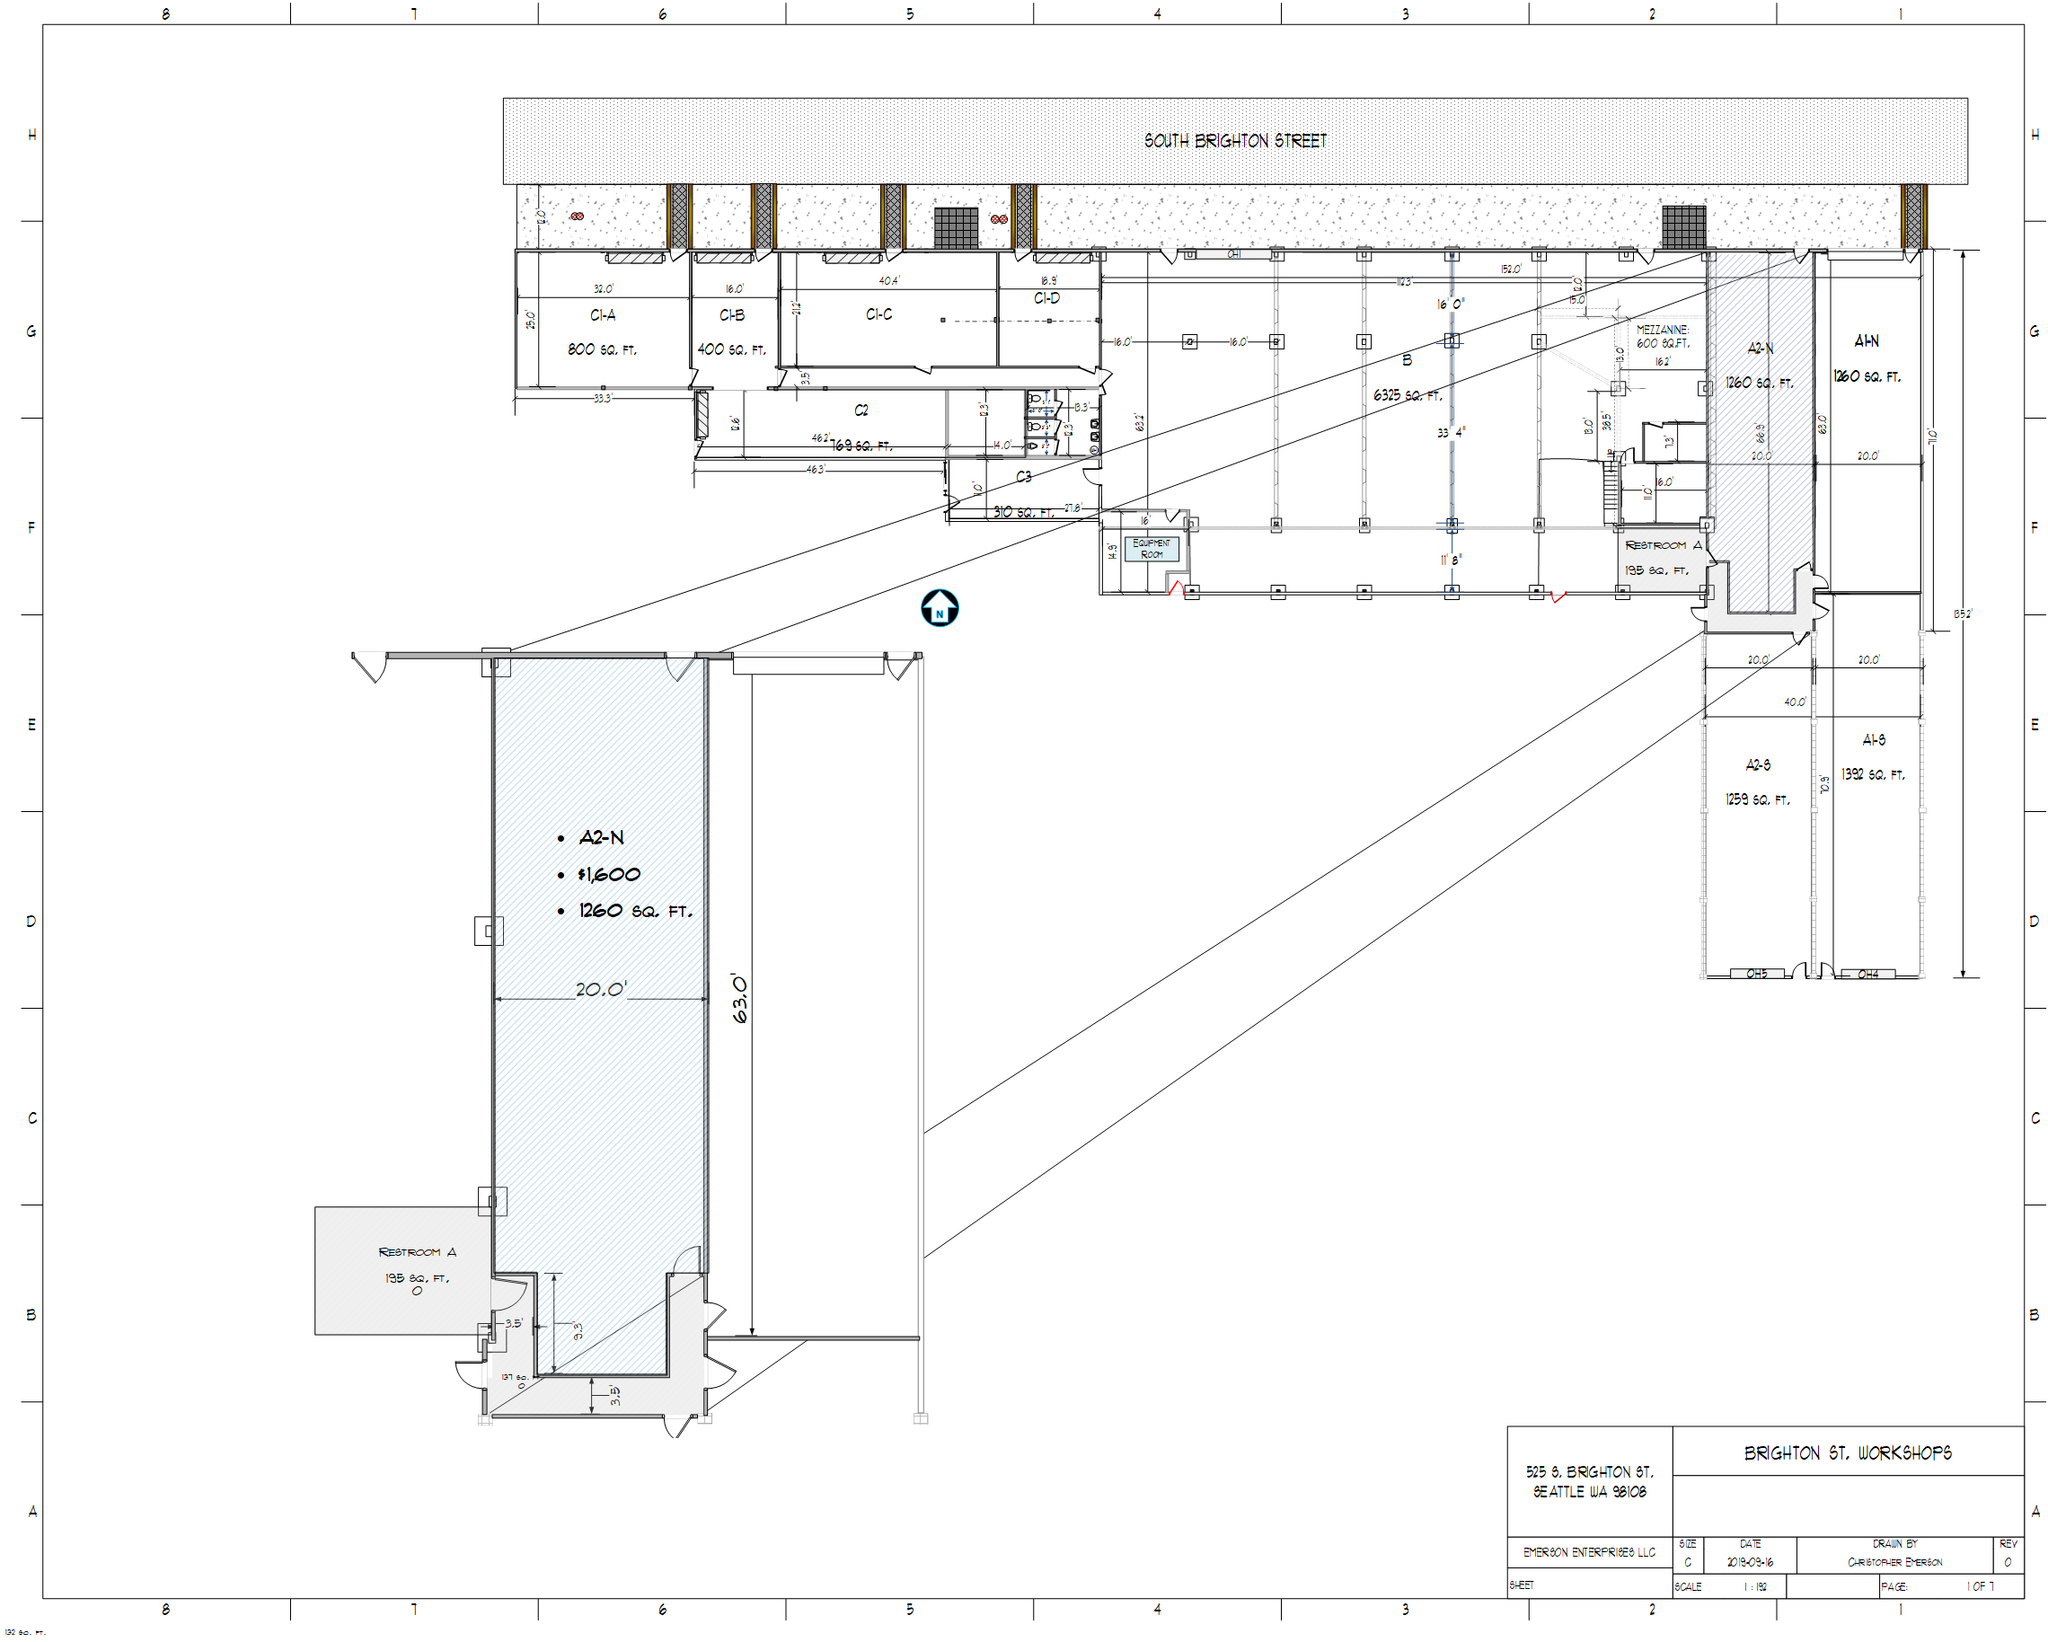Click the A1-N unit label
Viewport: 2048px width, 1642px height.
1866,341
